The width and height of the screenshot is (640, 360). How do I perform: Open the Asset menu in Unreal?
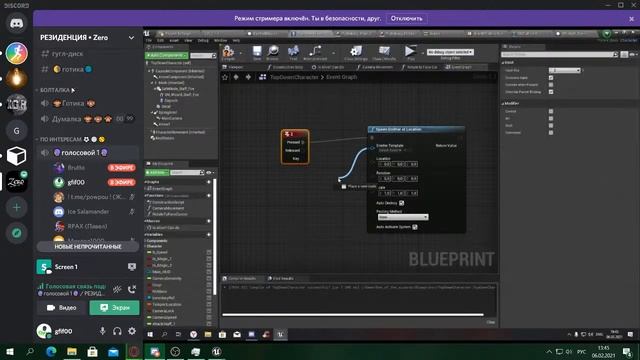(174, 40)
